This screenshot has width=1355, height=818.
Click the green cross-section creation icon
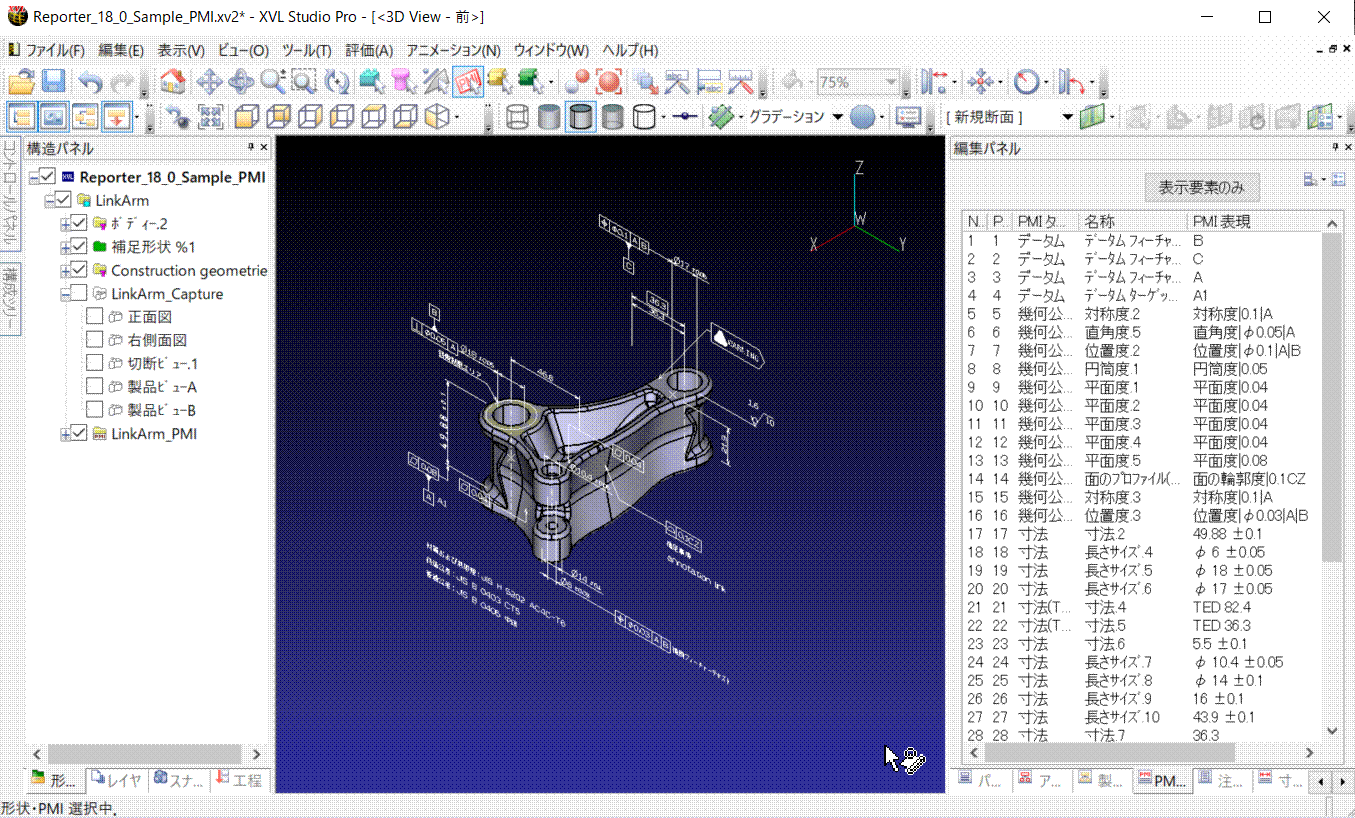(1091, 117)
